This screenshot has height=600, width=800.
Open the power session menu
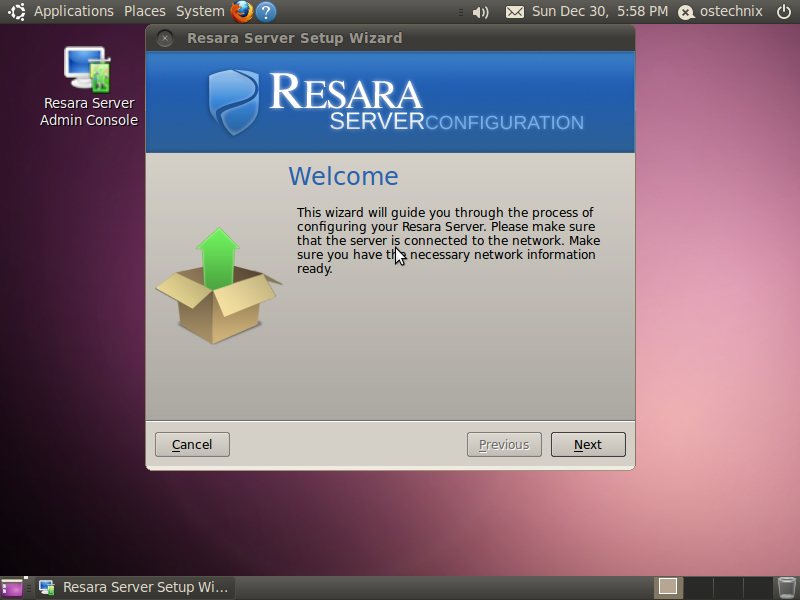pyautogui.click(x=784, y=11)
